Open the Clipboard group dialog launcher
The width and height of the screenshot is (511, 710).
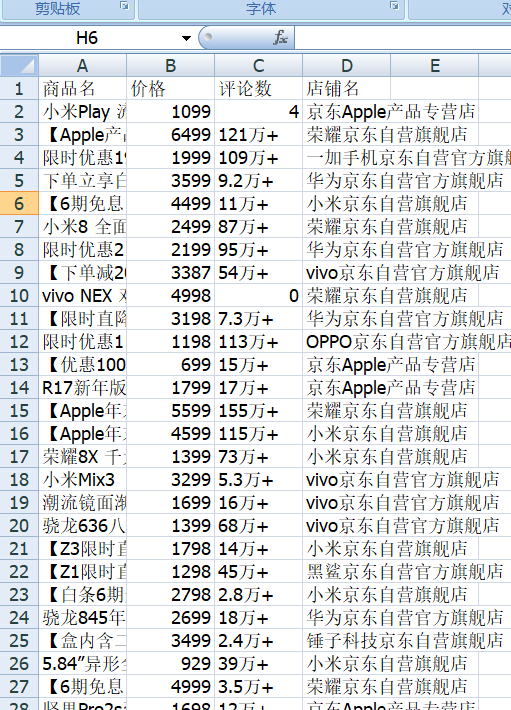[124, 6]
